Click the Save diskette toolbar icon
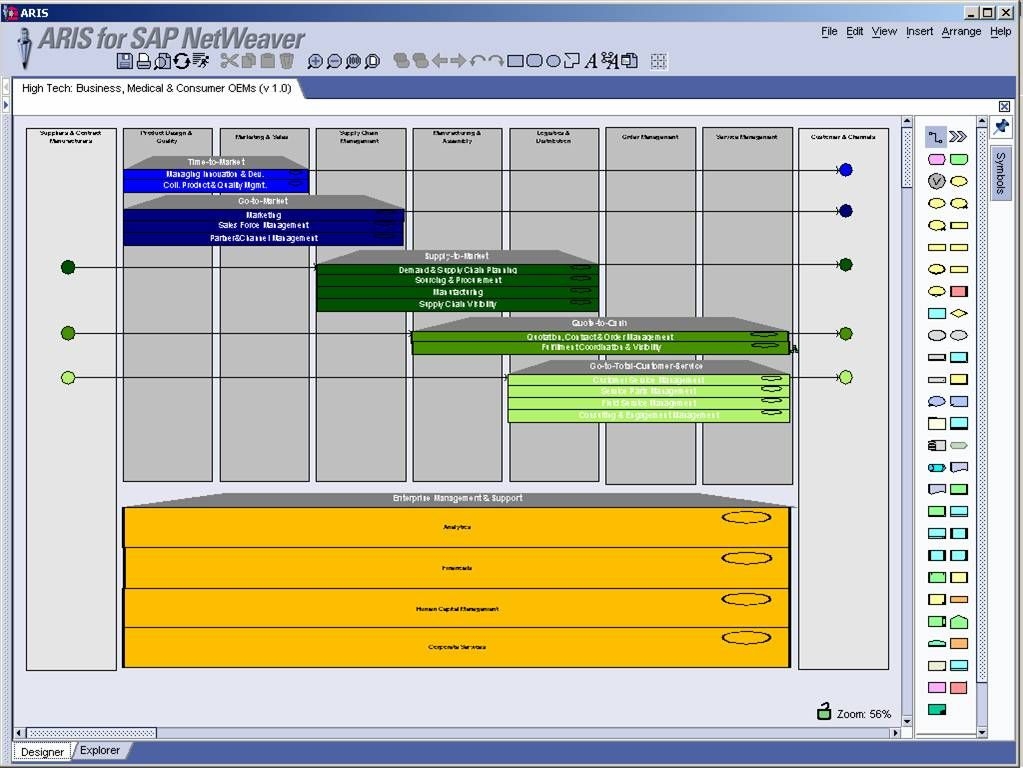The height and width of the screenshot is (768, 1023). point(125,61)
